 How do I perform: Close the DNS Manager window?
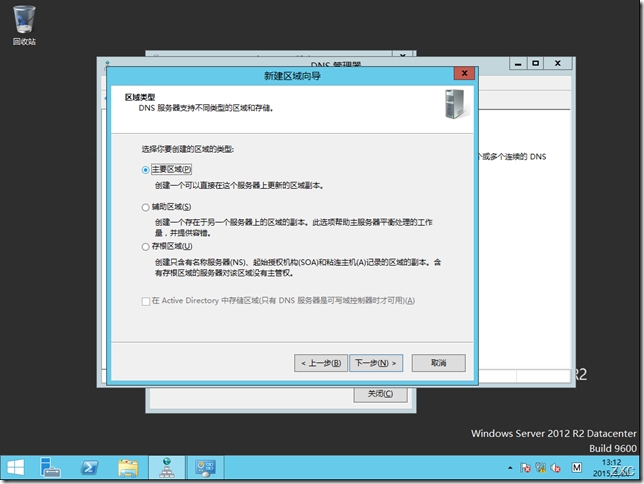[x=558, y=63]
